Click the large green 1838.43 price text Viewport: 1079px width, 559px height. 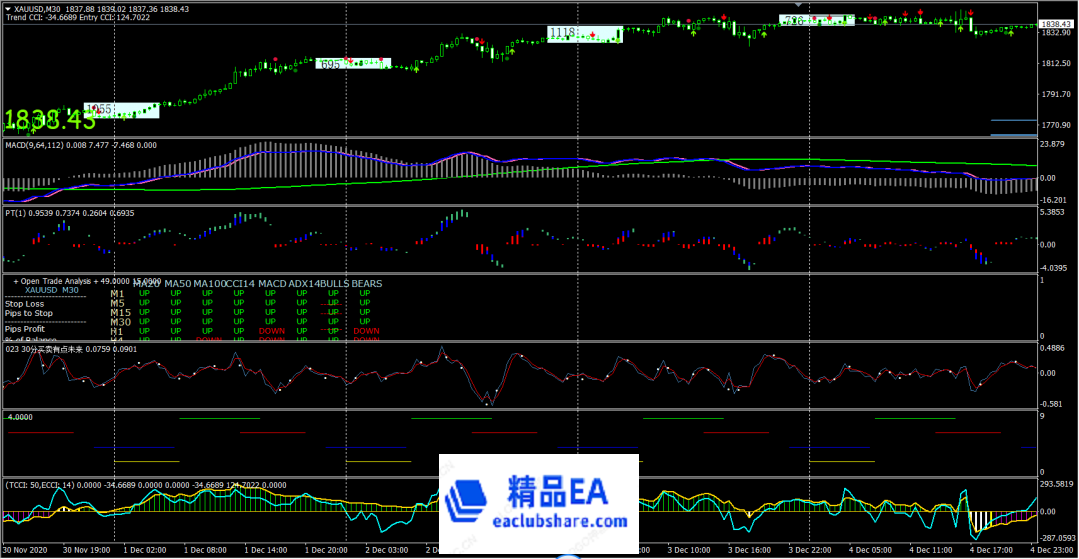(x=48, y=120)
